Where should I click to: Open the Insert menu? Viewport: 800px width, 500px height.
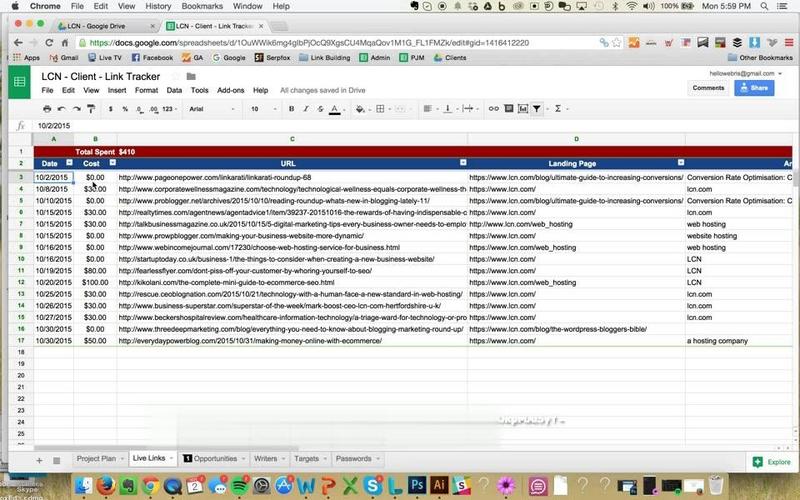(x=117, y=90)
